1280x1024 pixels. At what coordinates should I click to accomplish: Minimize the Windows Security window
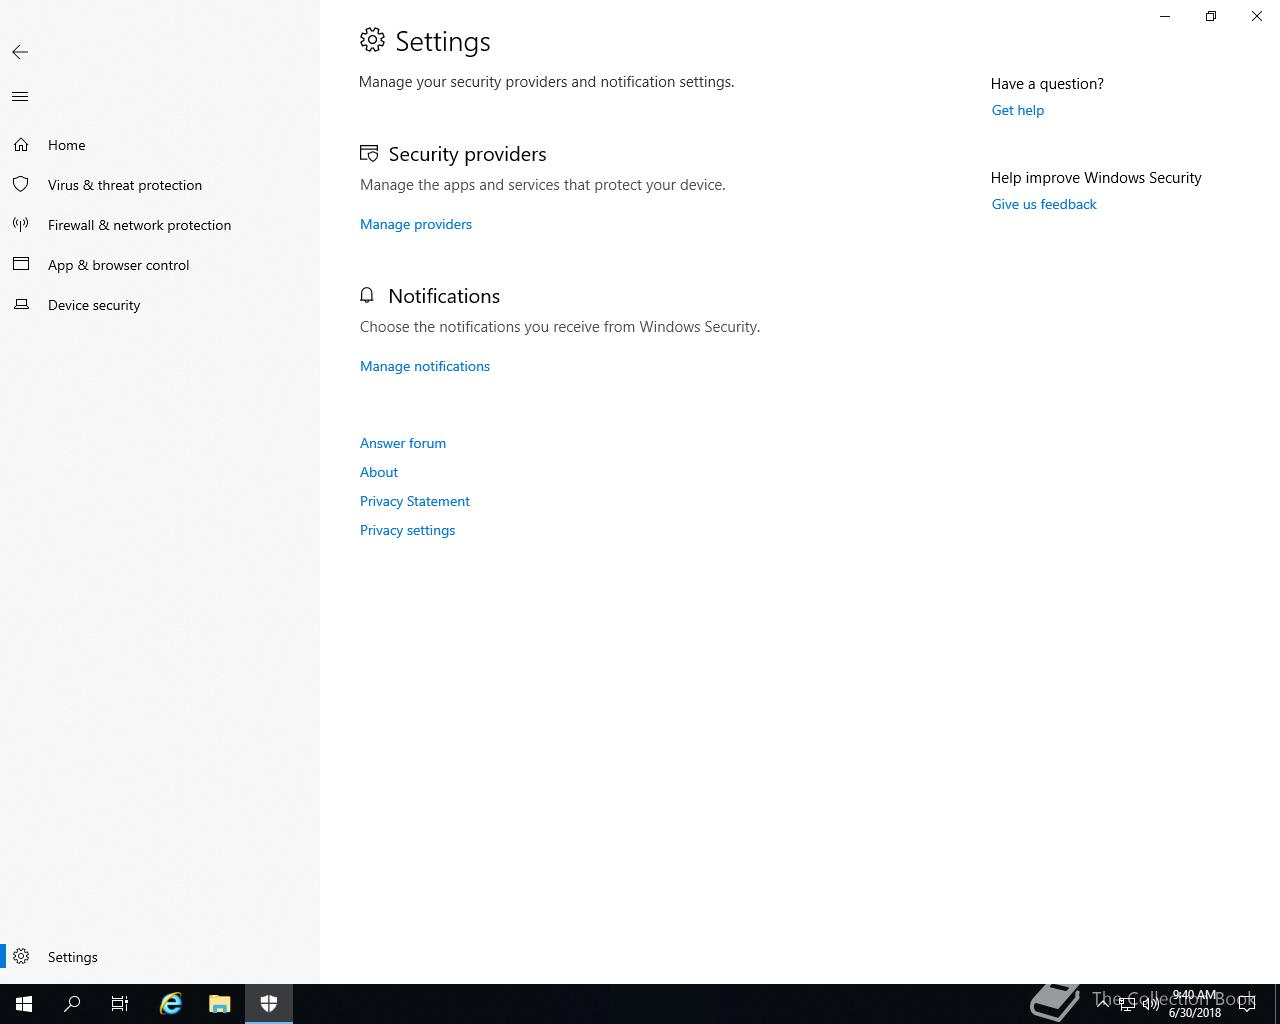point(1165,16)
